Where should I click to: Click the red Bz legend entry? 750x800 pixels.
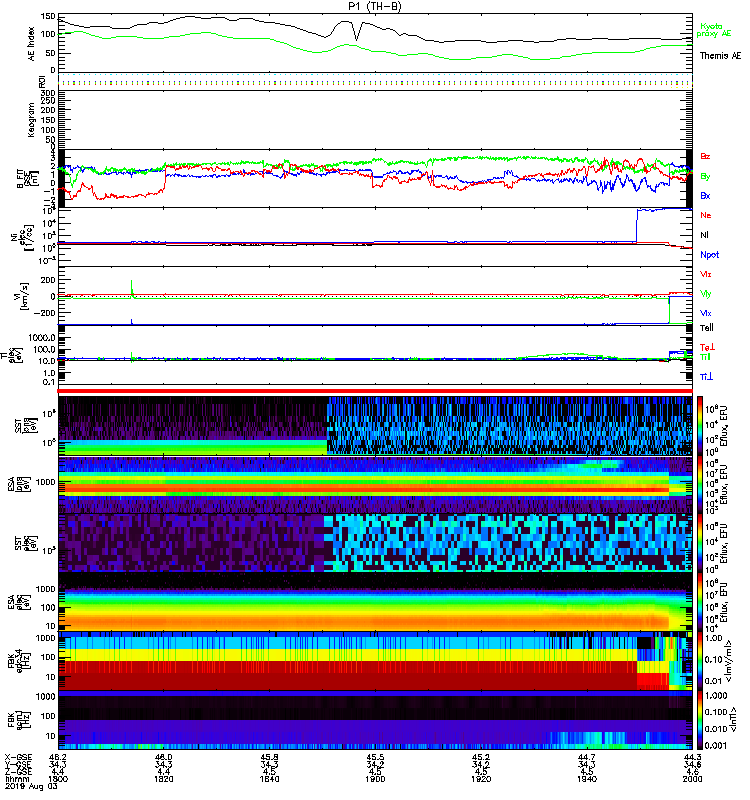click(706, 157)
